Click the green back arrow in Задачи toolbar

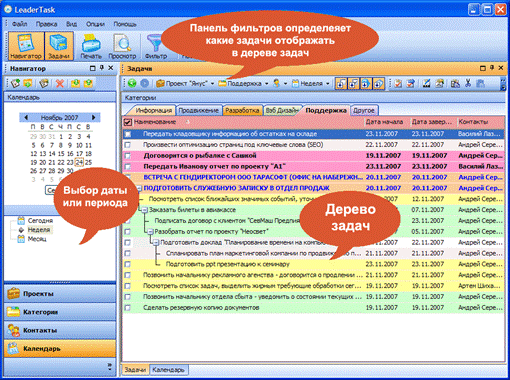click(132, 83)
